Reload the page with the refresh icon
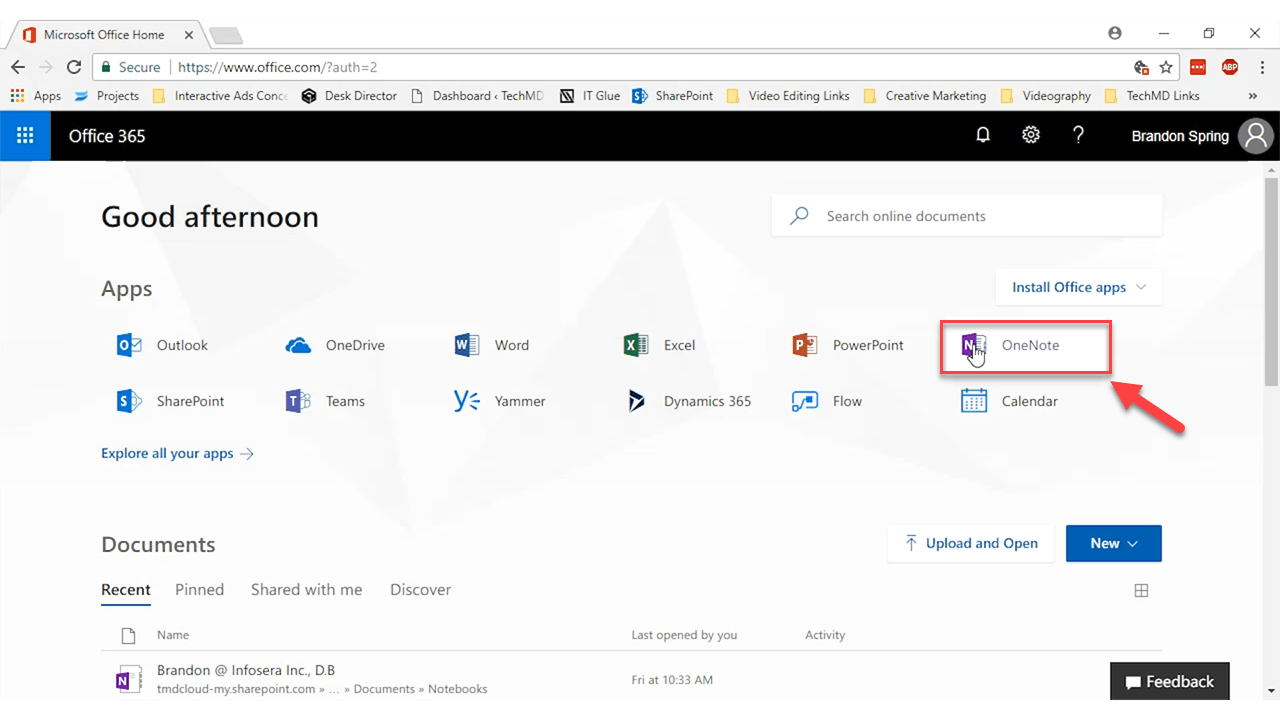 point(73,67)
